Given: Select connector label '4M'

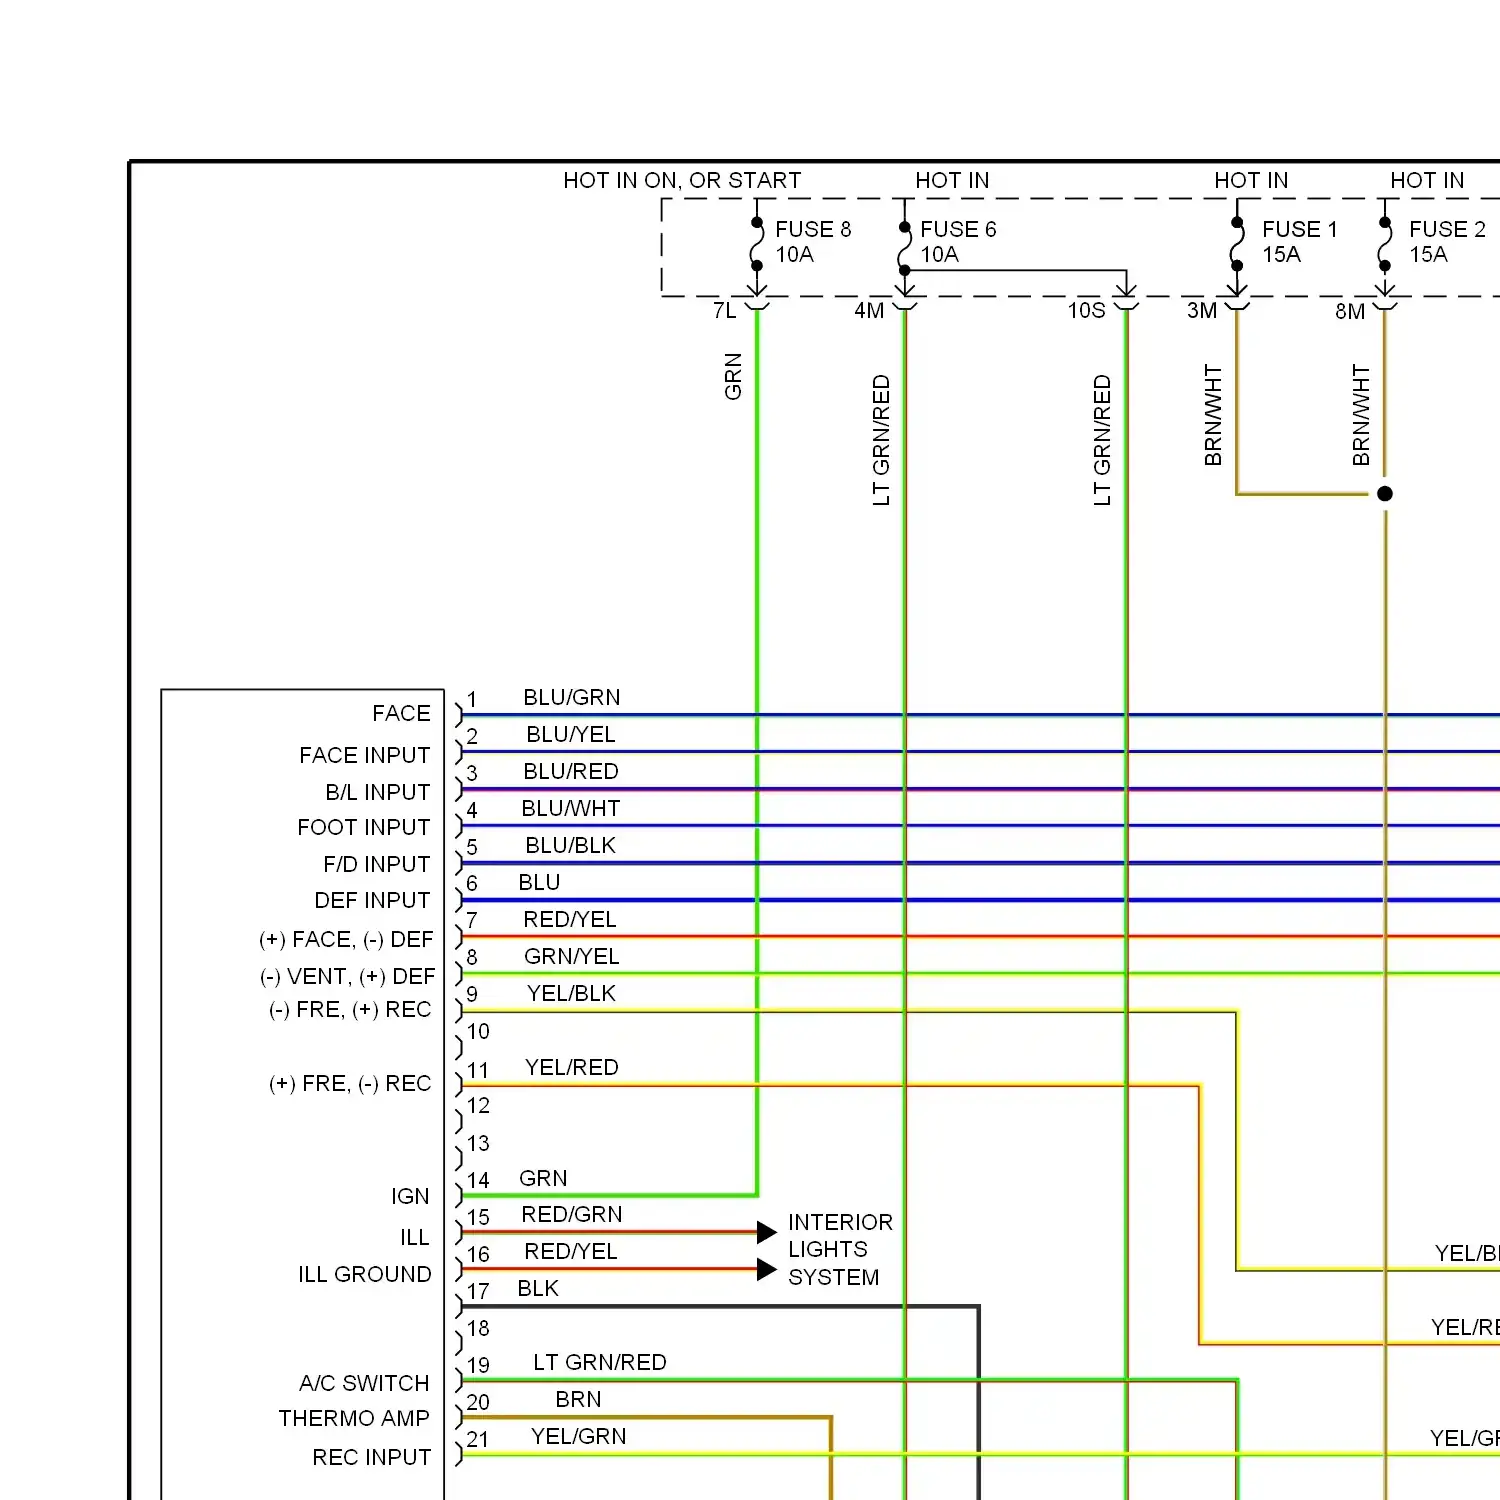Looking at the screenshot, I should click(869, 311).
